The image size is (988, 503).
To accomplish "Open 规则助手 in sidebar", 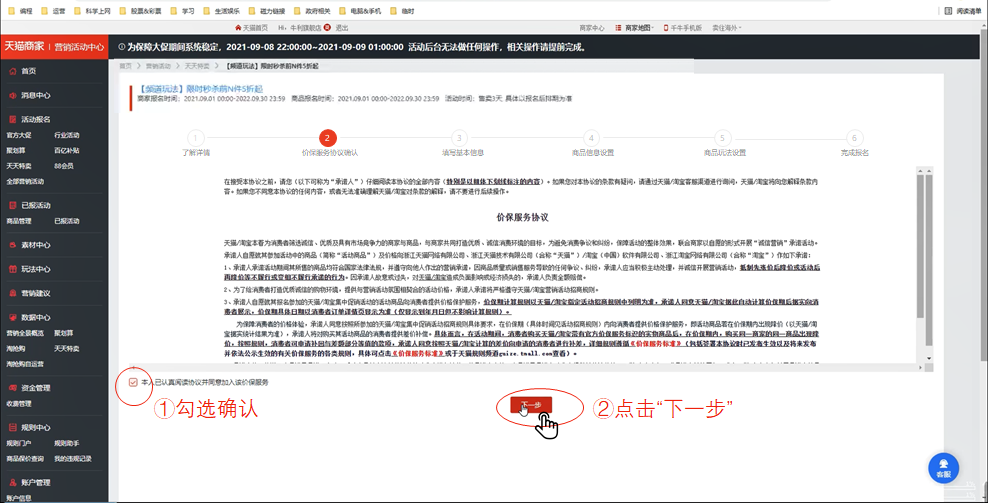I will [x=67, y=443].
